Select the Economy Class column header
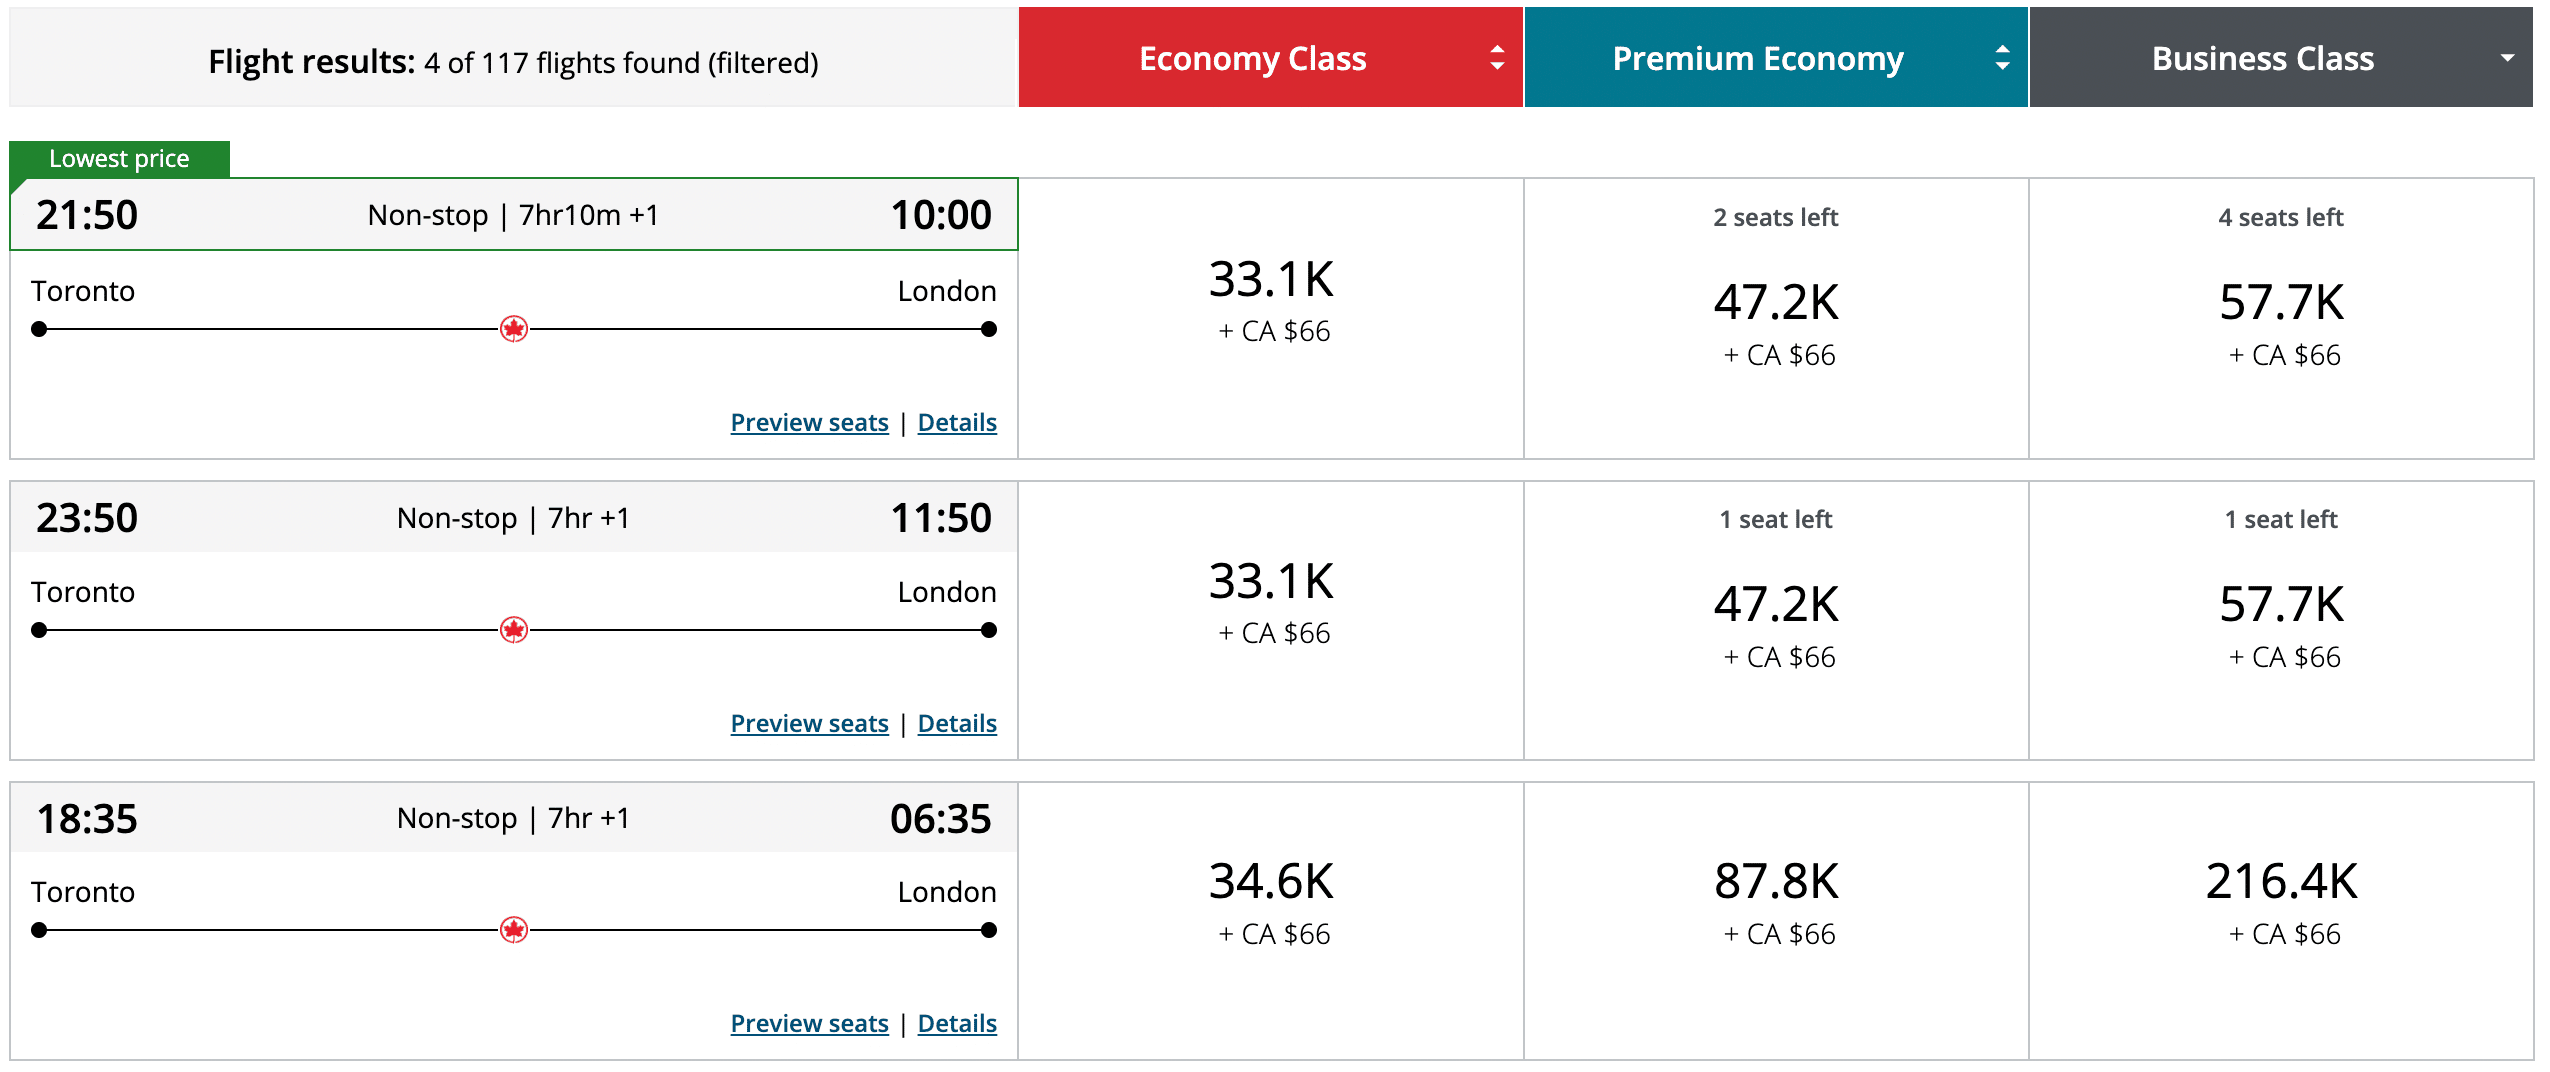 tap(1252, 57)
